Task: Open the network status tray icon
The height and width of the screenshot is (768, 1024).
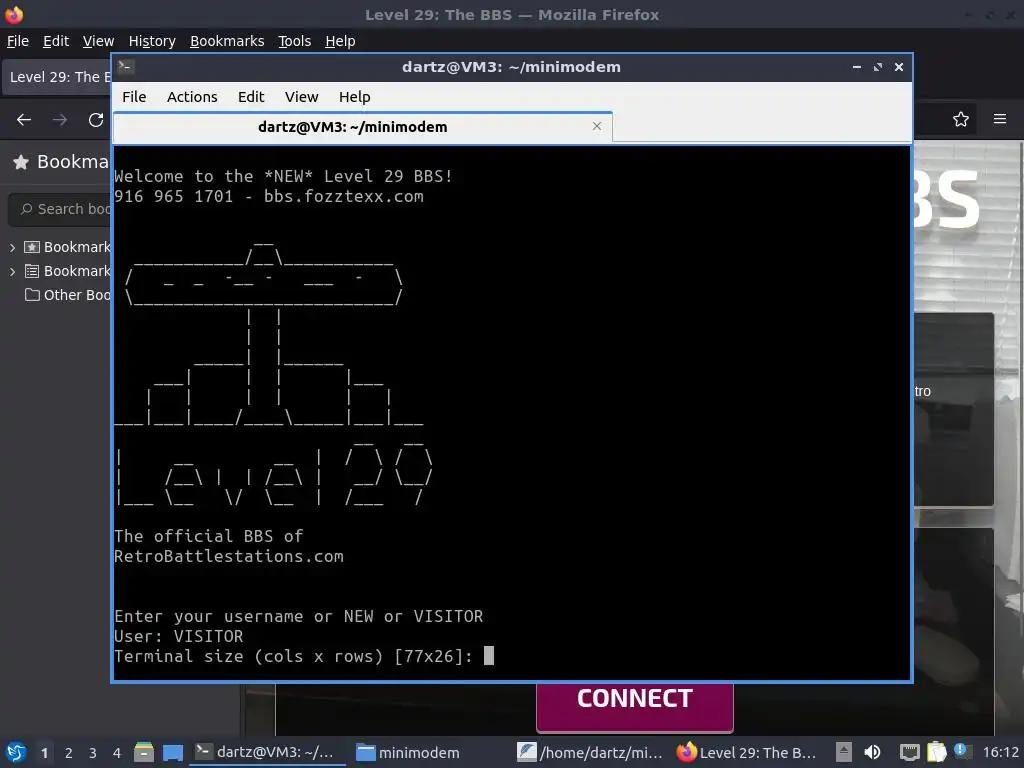Action: pos(909,752)
